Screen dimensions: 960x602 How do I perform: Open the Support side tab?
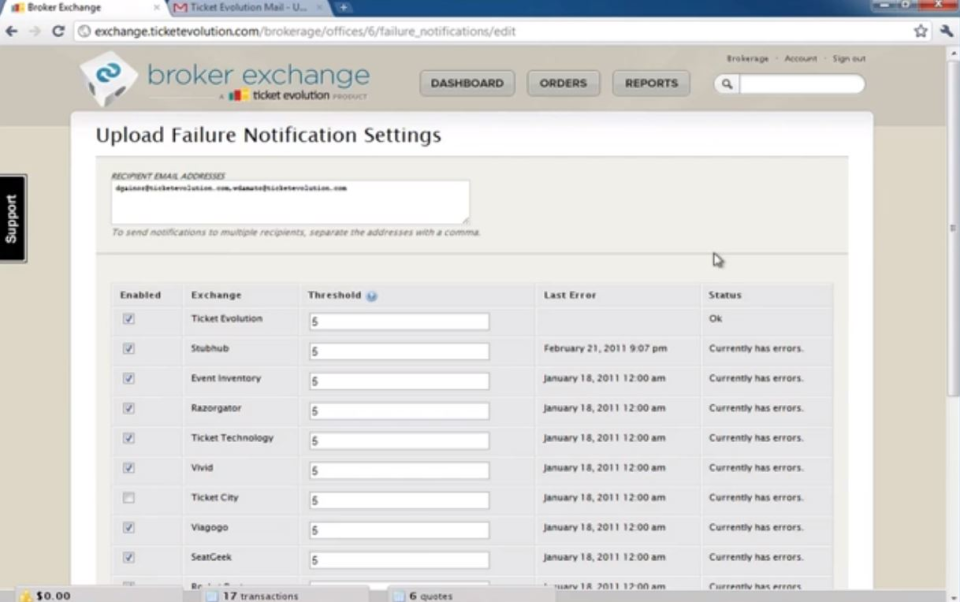pos(12,216)
